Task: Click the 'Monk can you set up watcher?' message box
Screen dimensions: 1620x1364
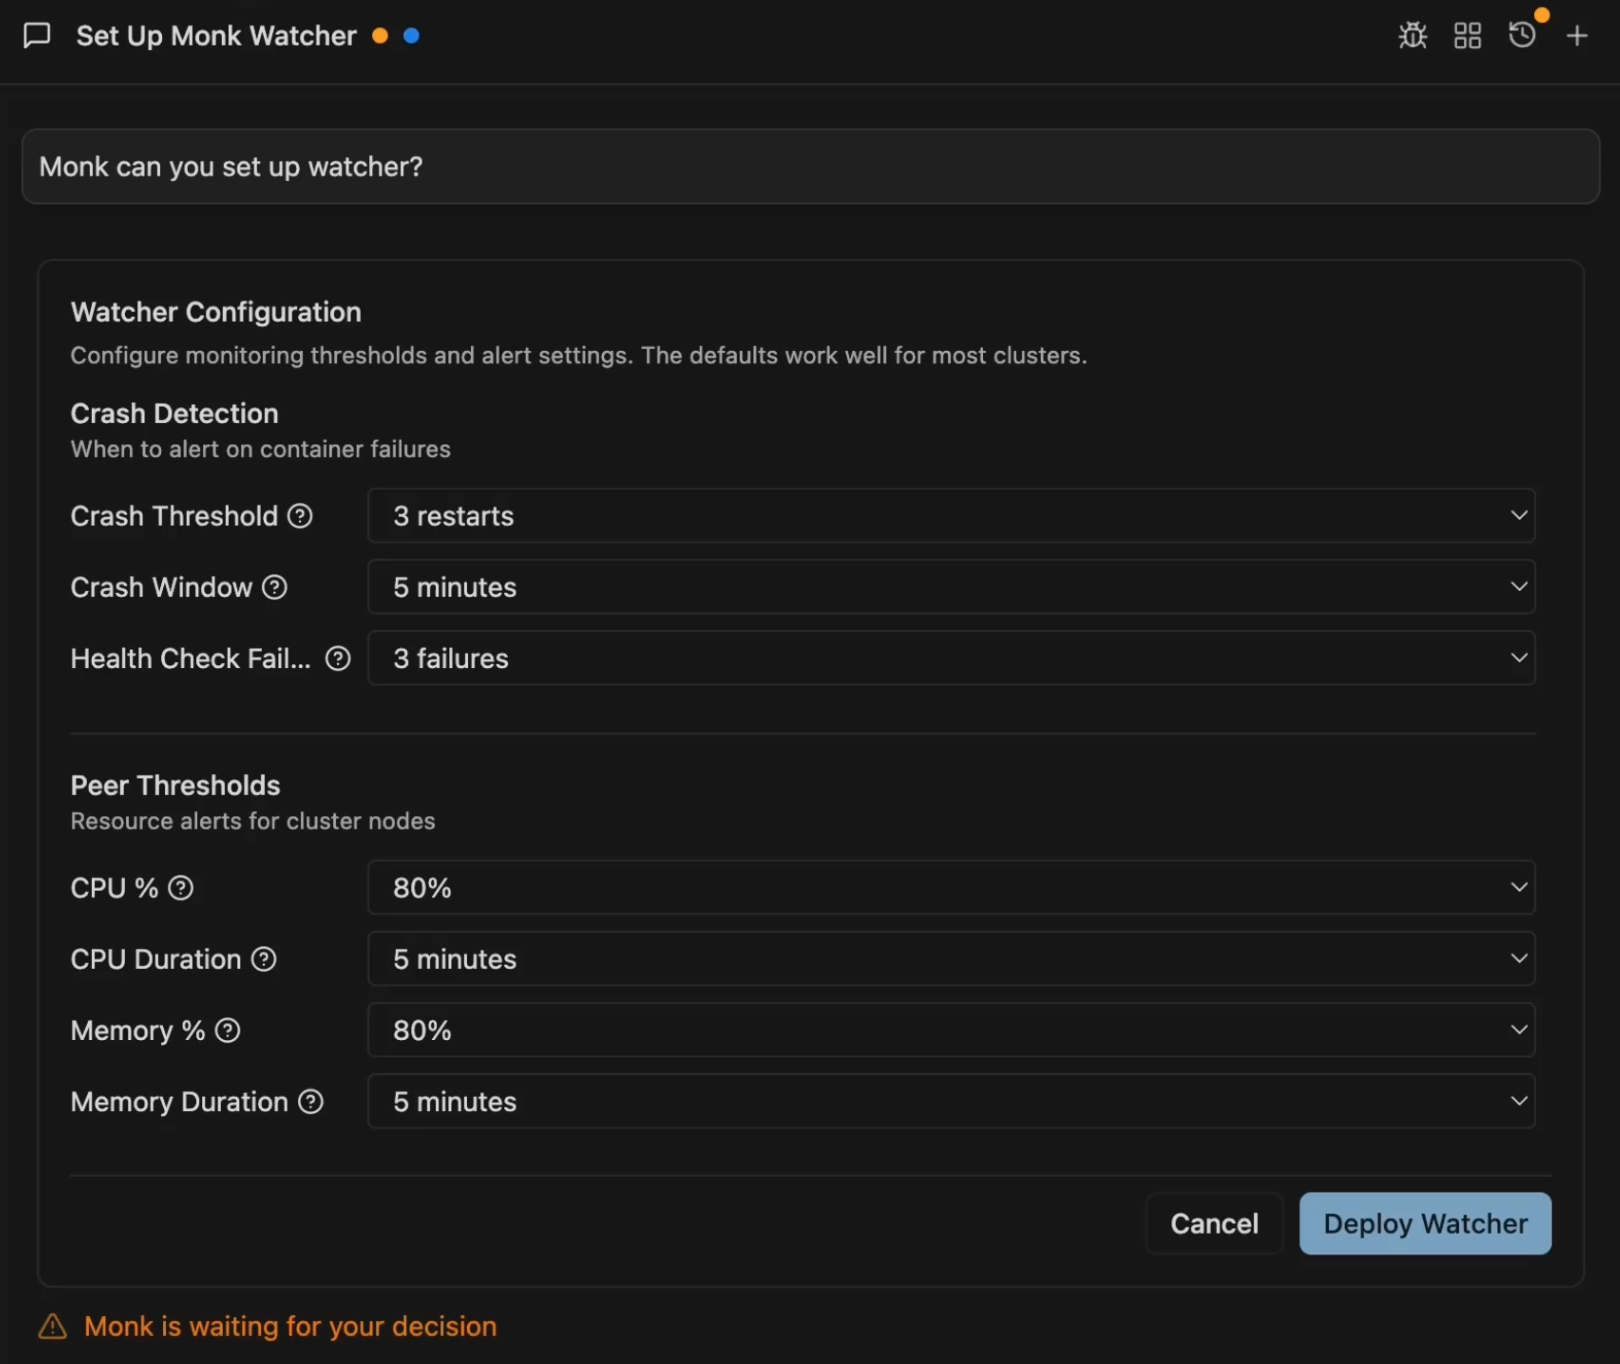Action: 810,166
